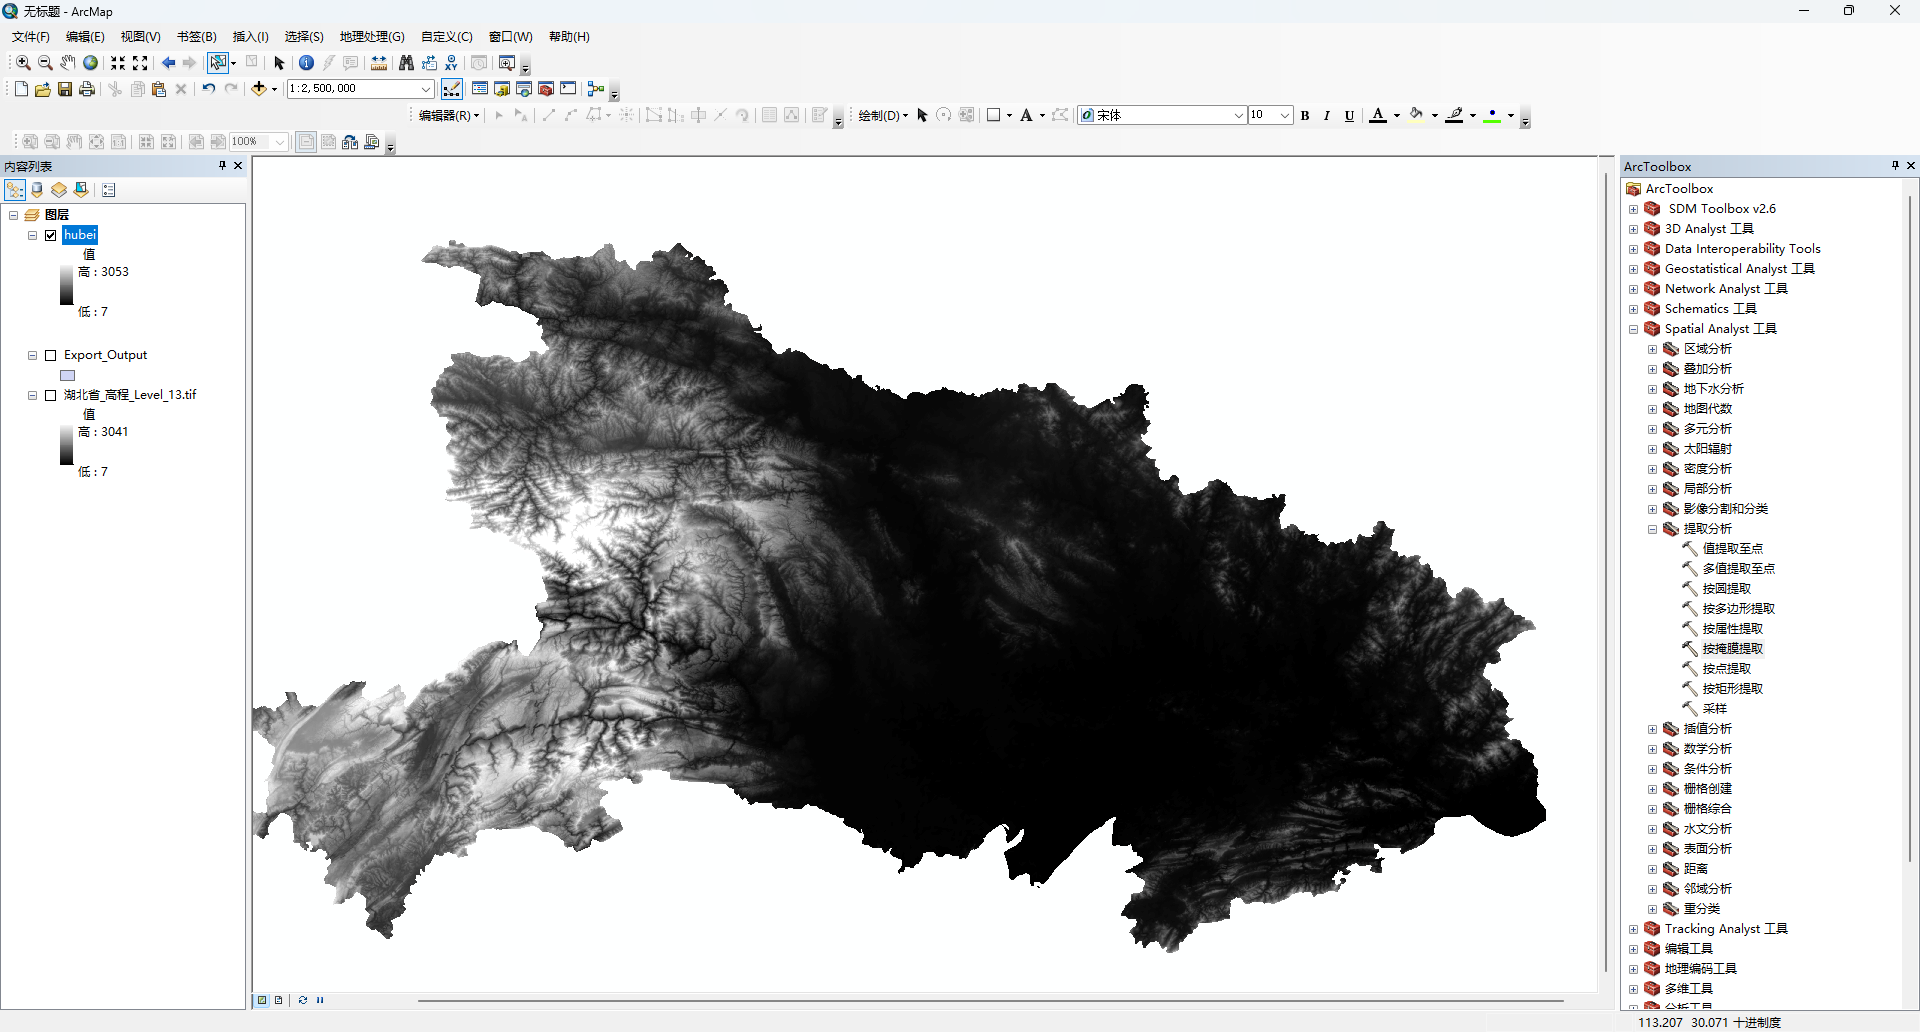Save the map with floppy disk icon
This screenshot has width=1920, height=1032.
(65, 89)
